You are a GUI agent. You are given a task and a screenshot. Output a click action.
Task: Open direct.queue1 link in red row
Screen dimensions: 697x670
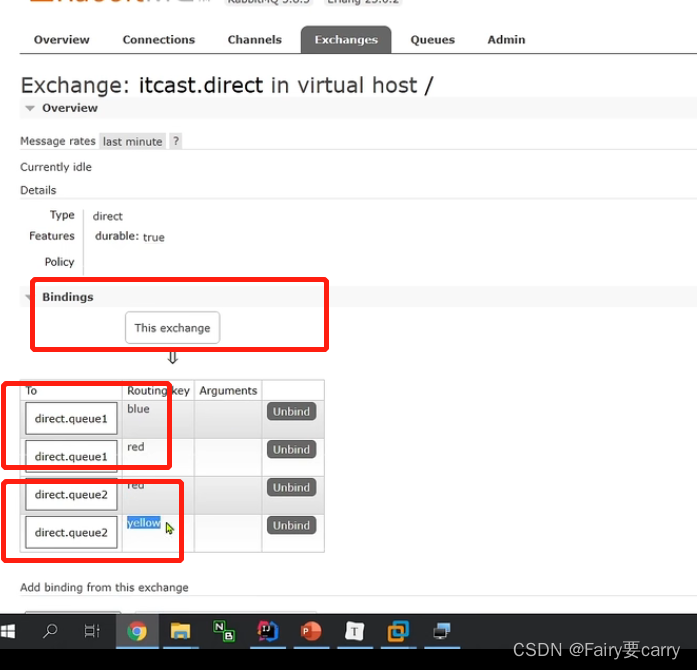point(71,456)
